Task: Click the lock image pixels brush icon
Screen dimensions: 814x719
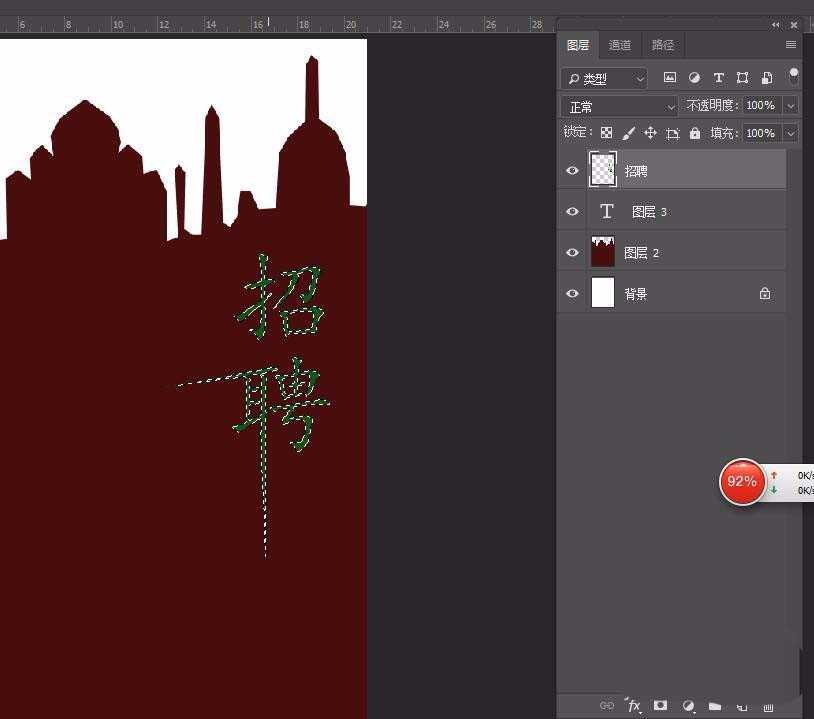Action: 629,133
